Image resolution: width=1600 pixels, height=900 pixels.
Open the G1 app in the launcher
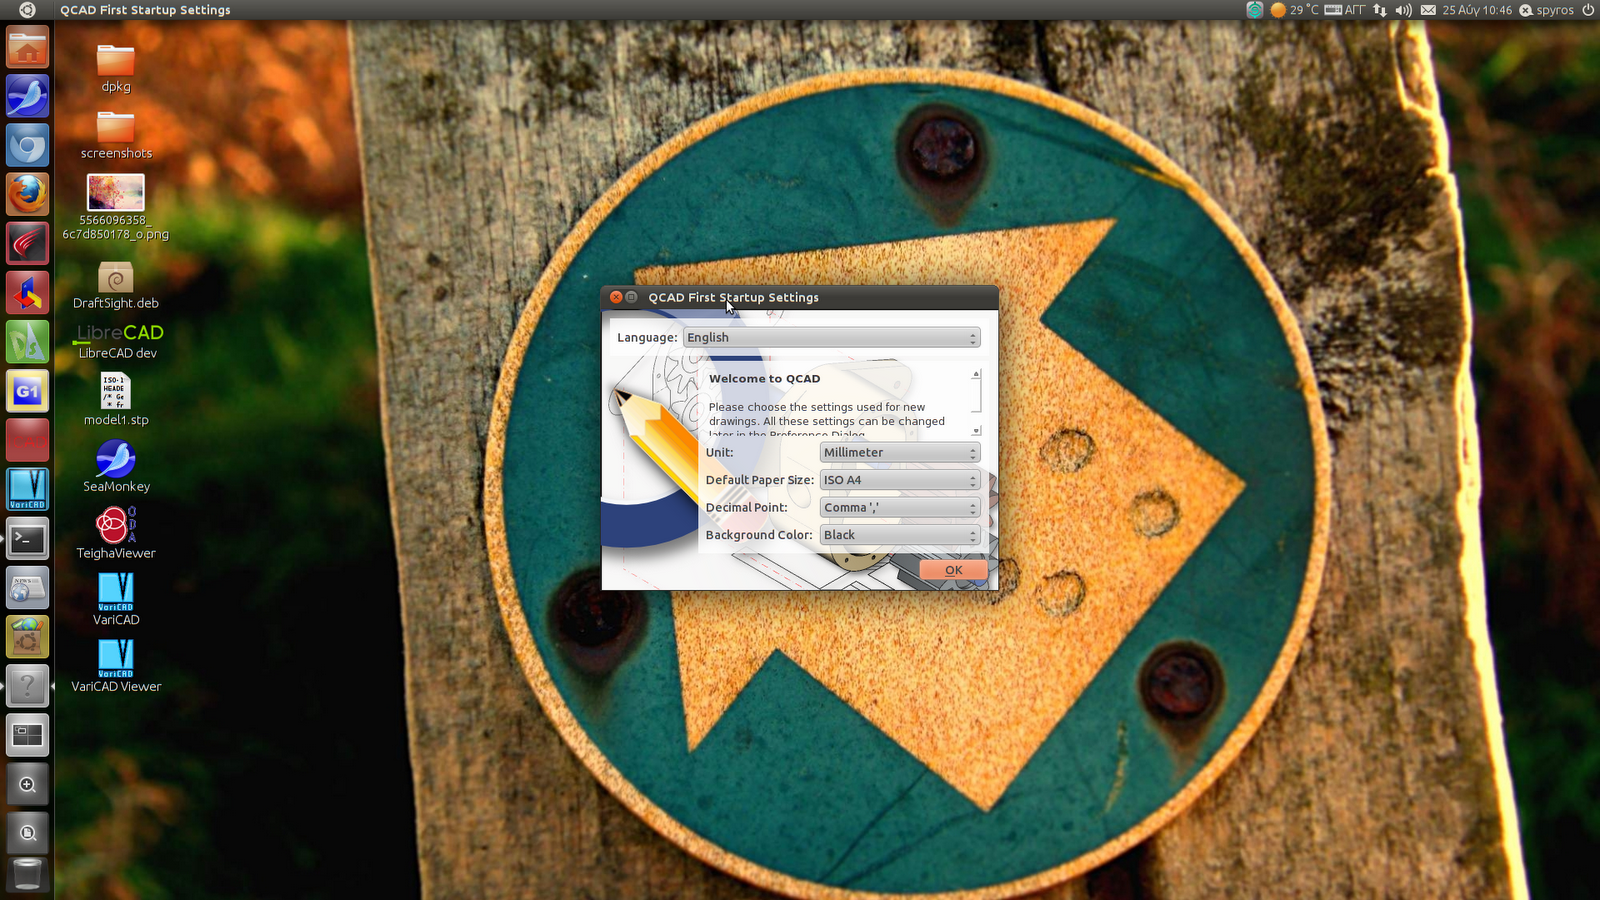tap(27, 391)
